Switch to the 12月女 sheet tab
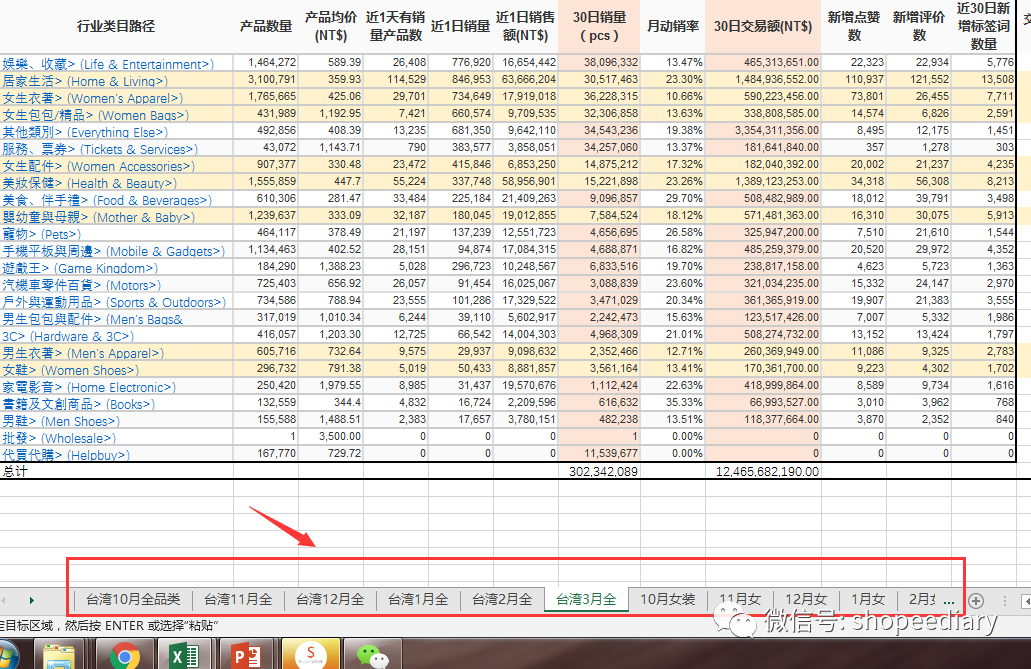This screenshot has height=669, width=1031. [805, 599]
